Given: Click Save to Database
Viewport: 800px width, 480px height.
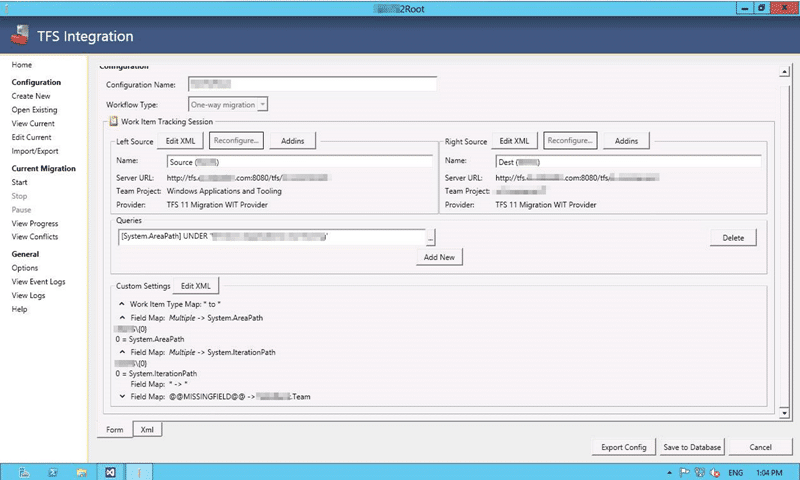Looking at the screenshot, I should [692, 447].
